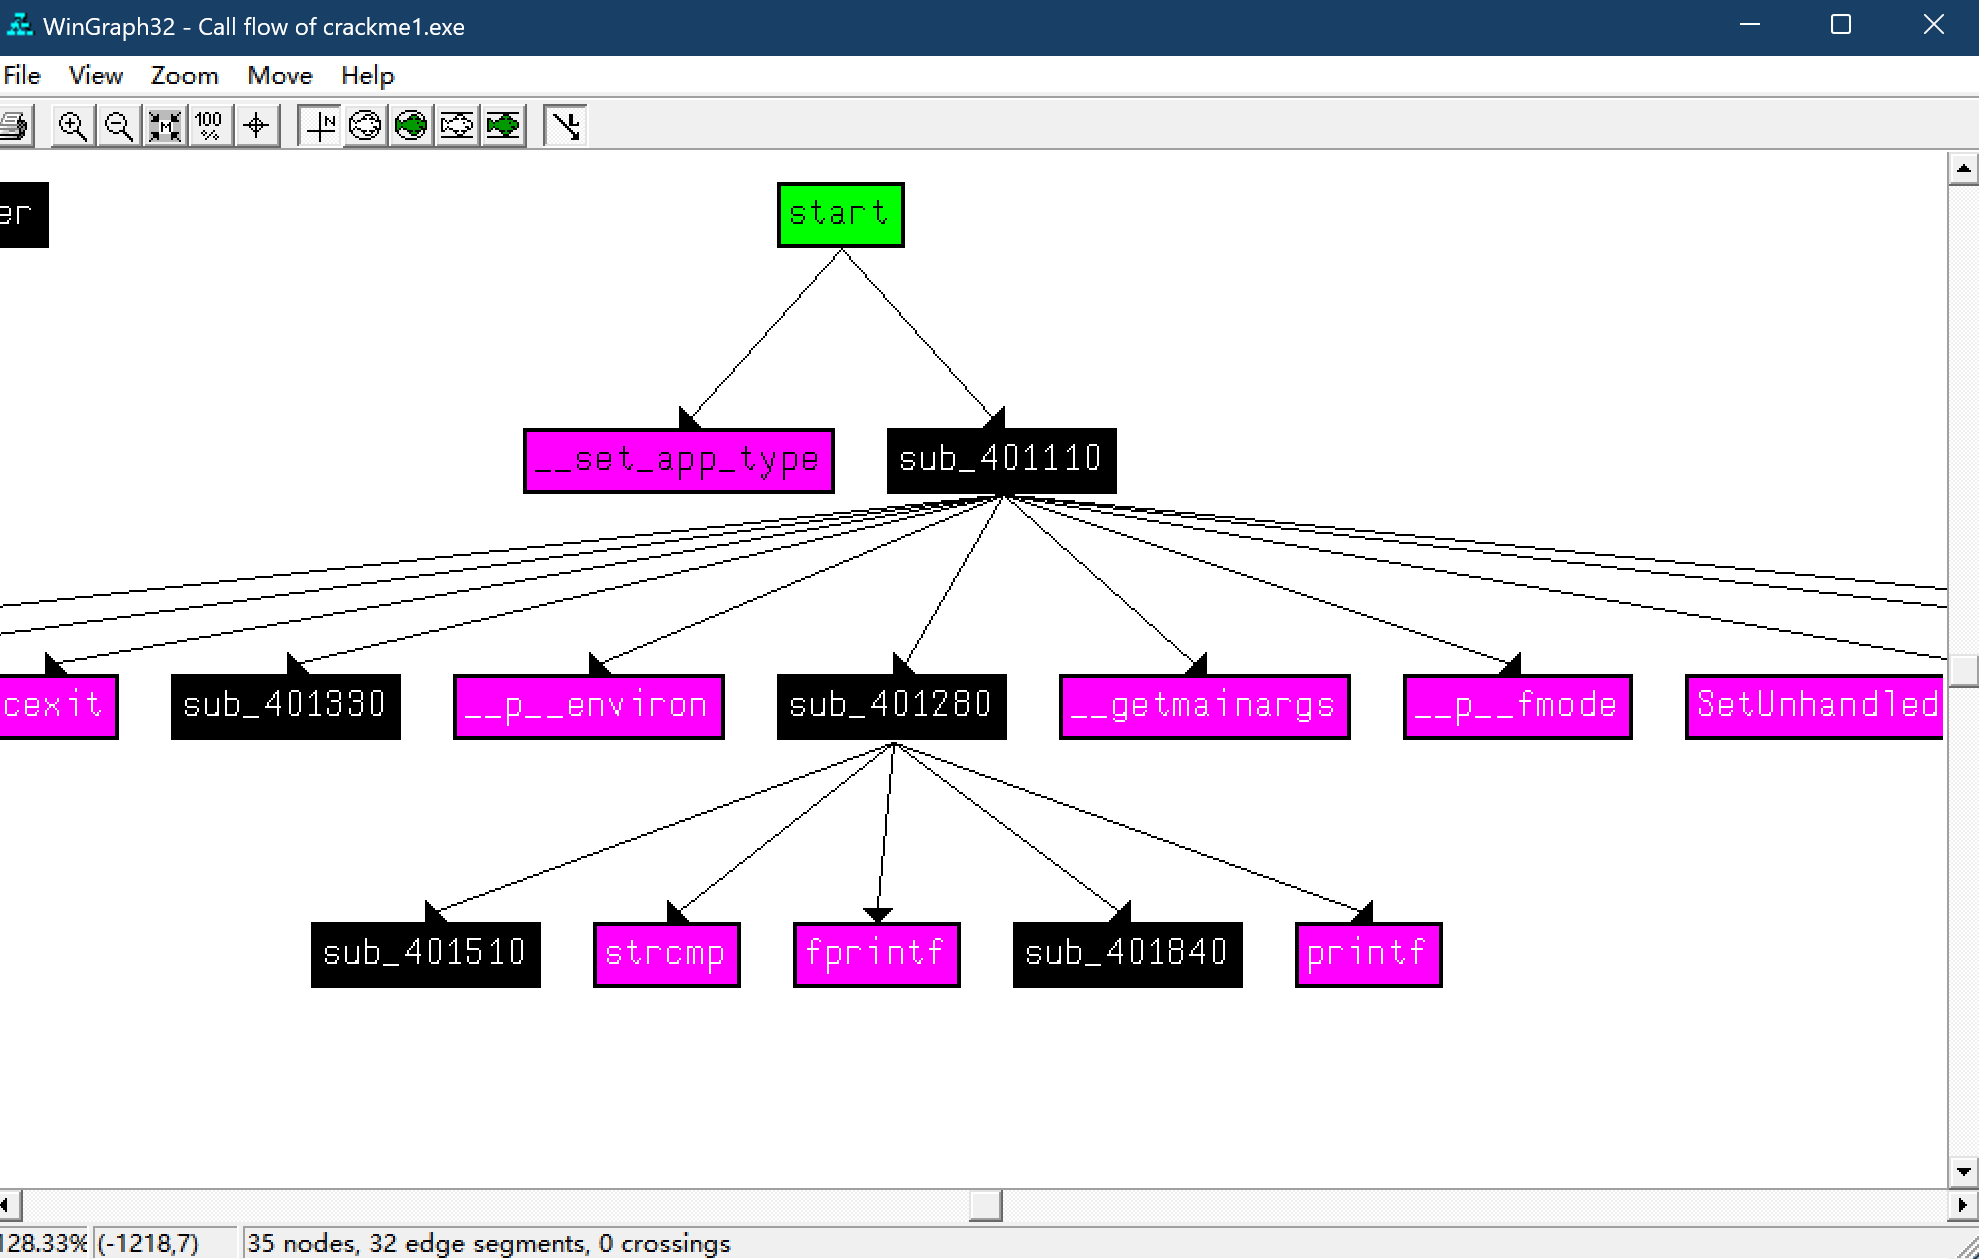Click the horizontal scrollbar left arrow
The image size is (1979, 1259).
pos(8,1206)
